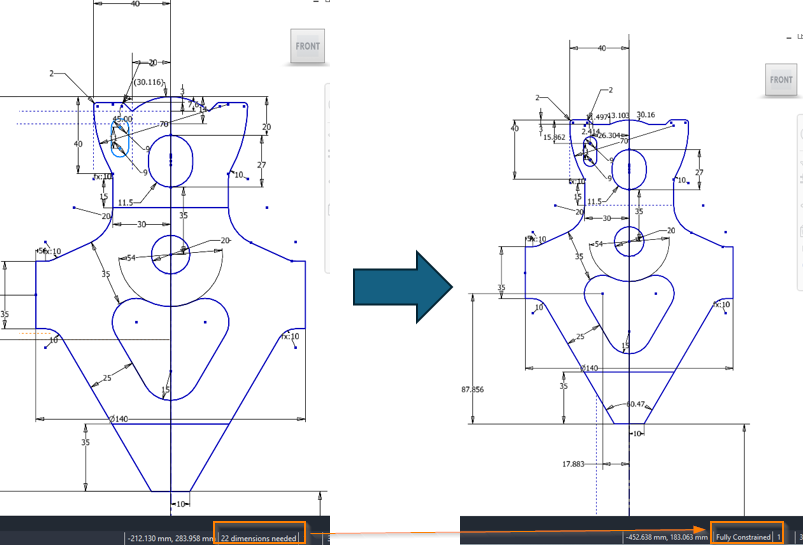This screenshot has width=803, height=545.
Task: Click the FRONT ViewCube face in the Fully Constrained sketch
Action: [781, 80]
